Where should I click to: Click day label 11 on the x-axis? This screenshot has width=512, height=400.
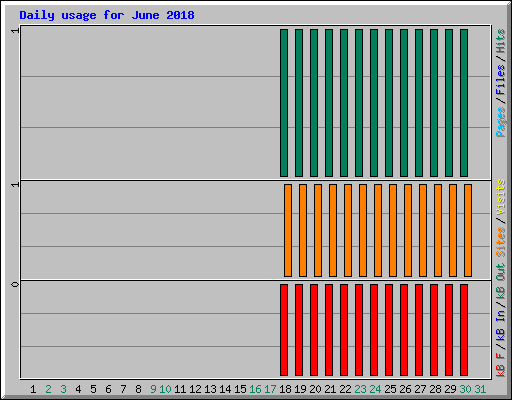[180, 389]
